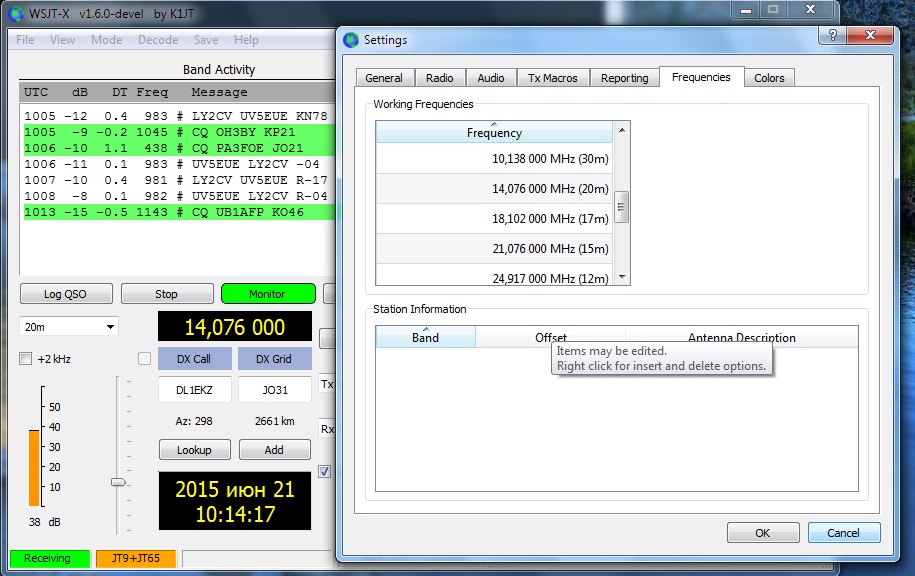
Task: Sort by the Frequency column header
Action: [494, 133]
